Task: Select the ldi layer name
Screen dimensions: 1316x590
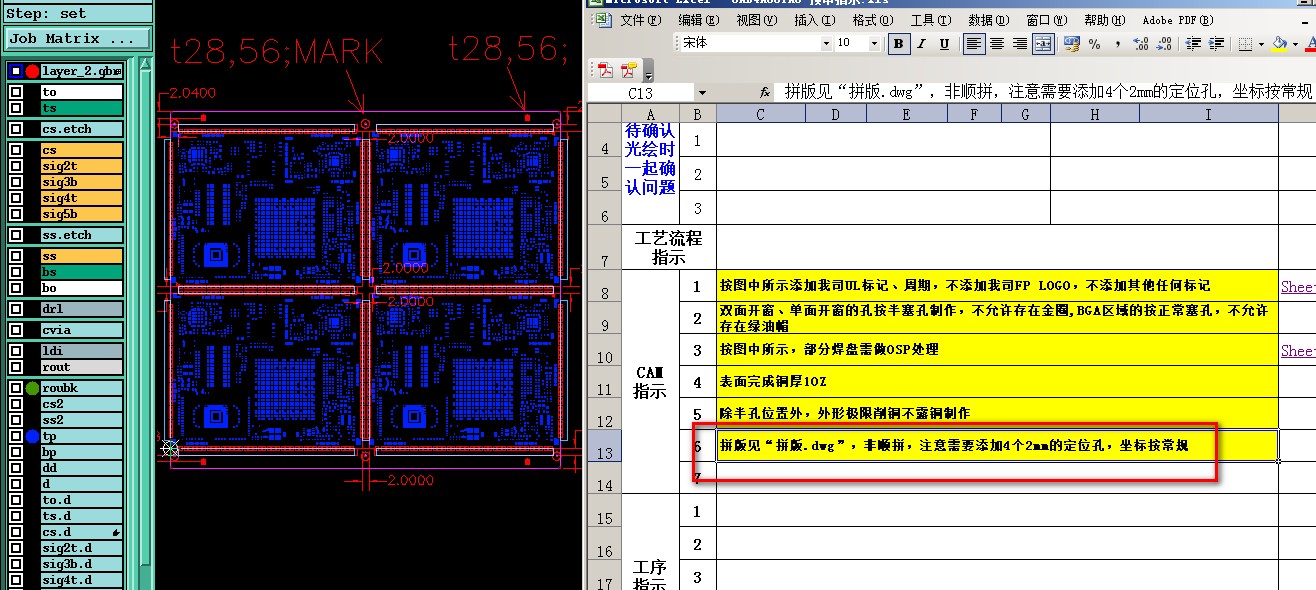Action: pos(81,351)
